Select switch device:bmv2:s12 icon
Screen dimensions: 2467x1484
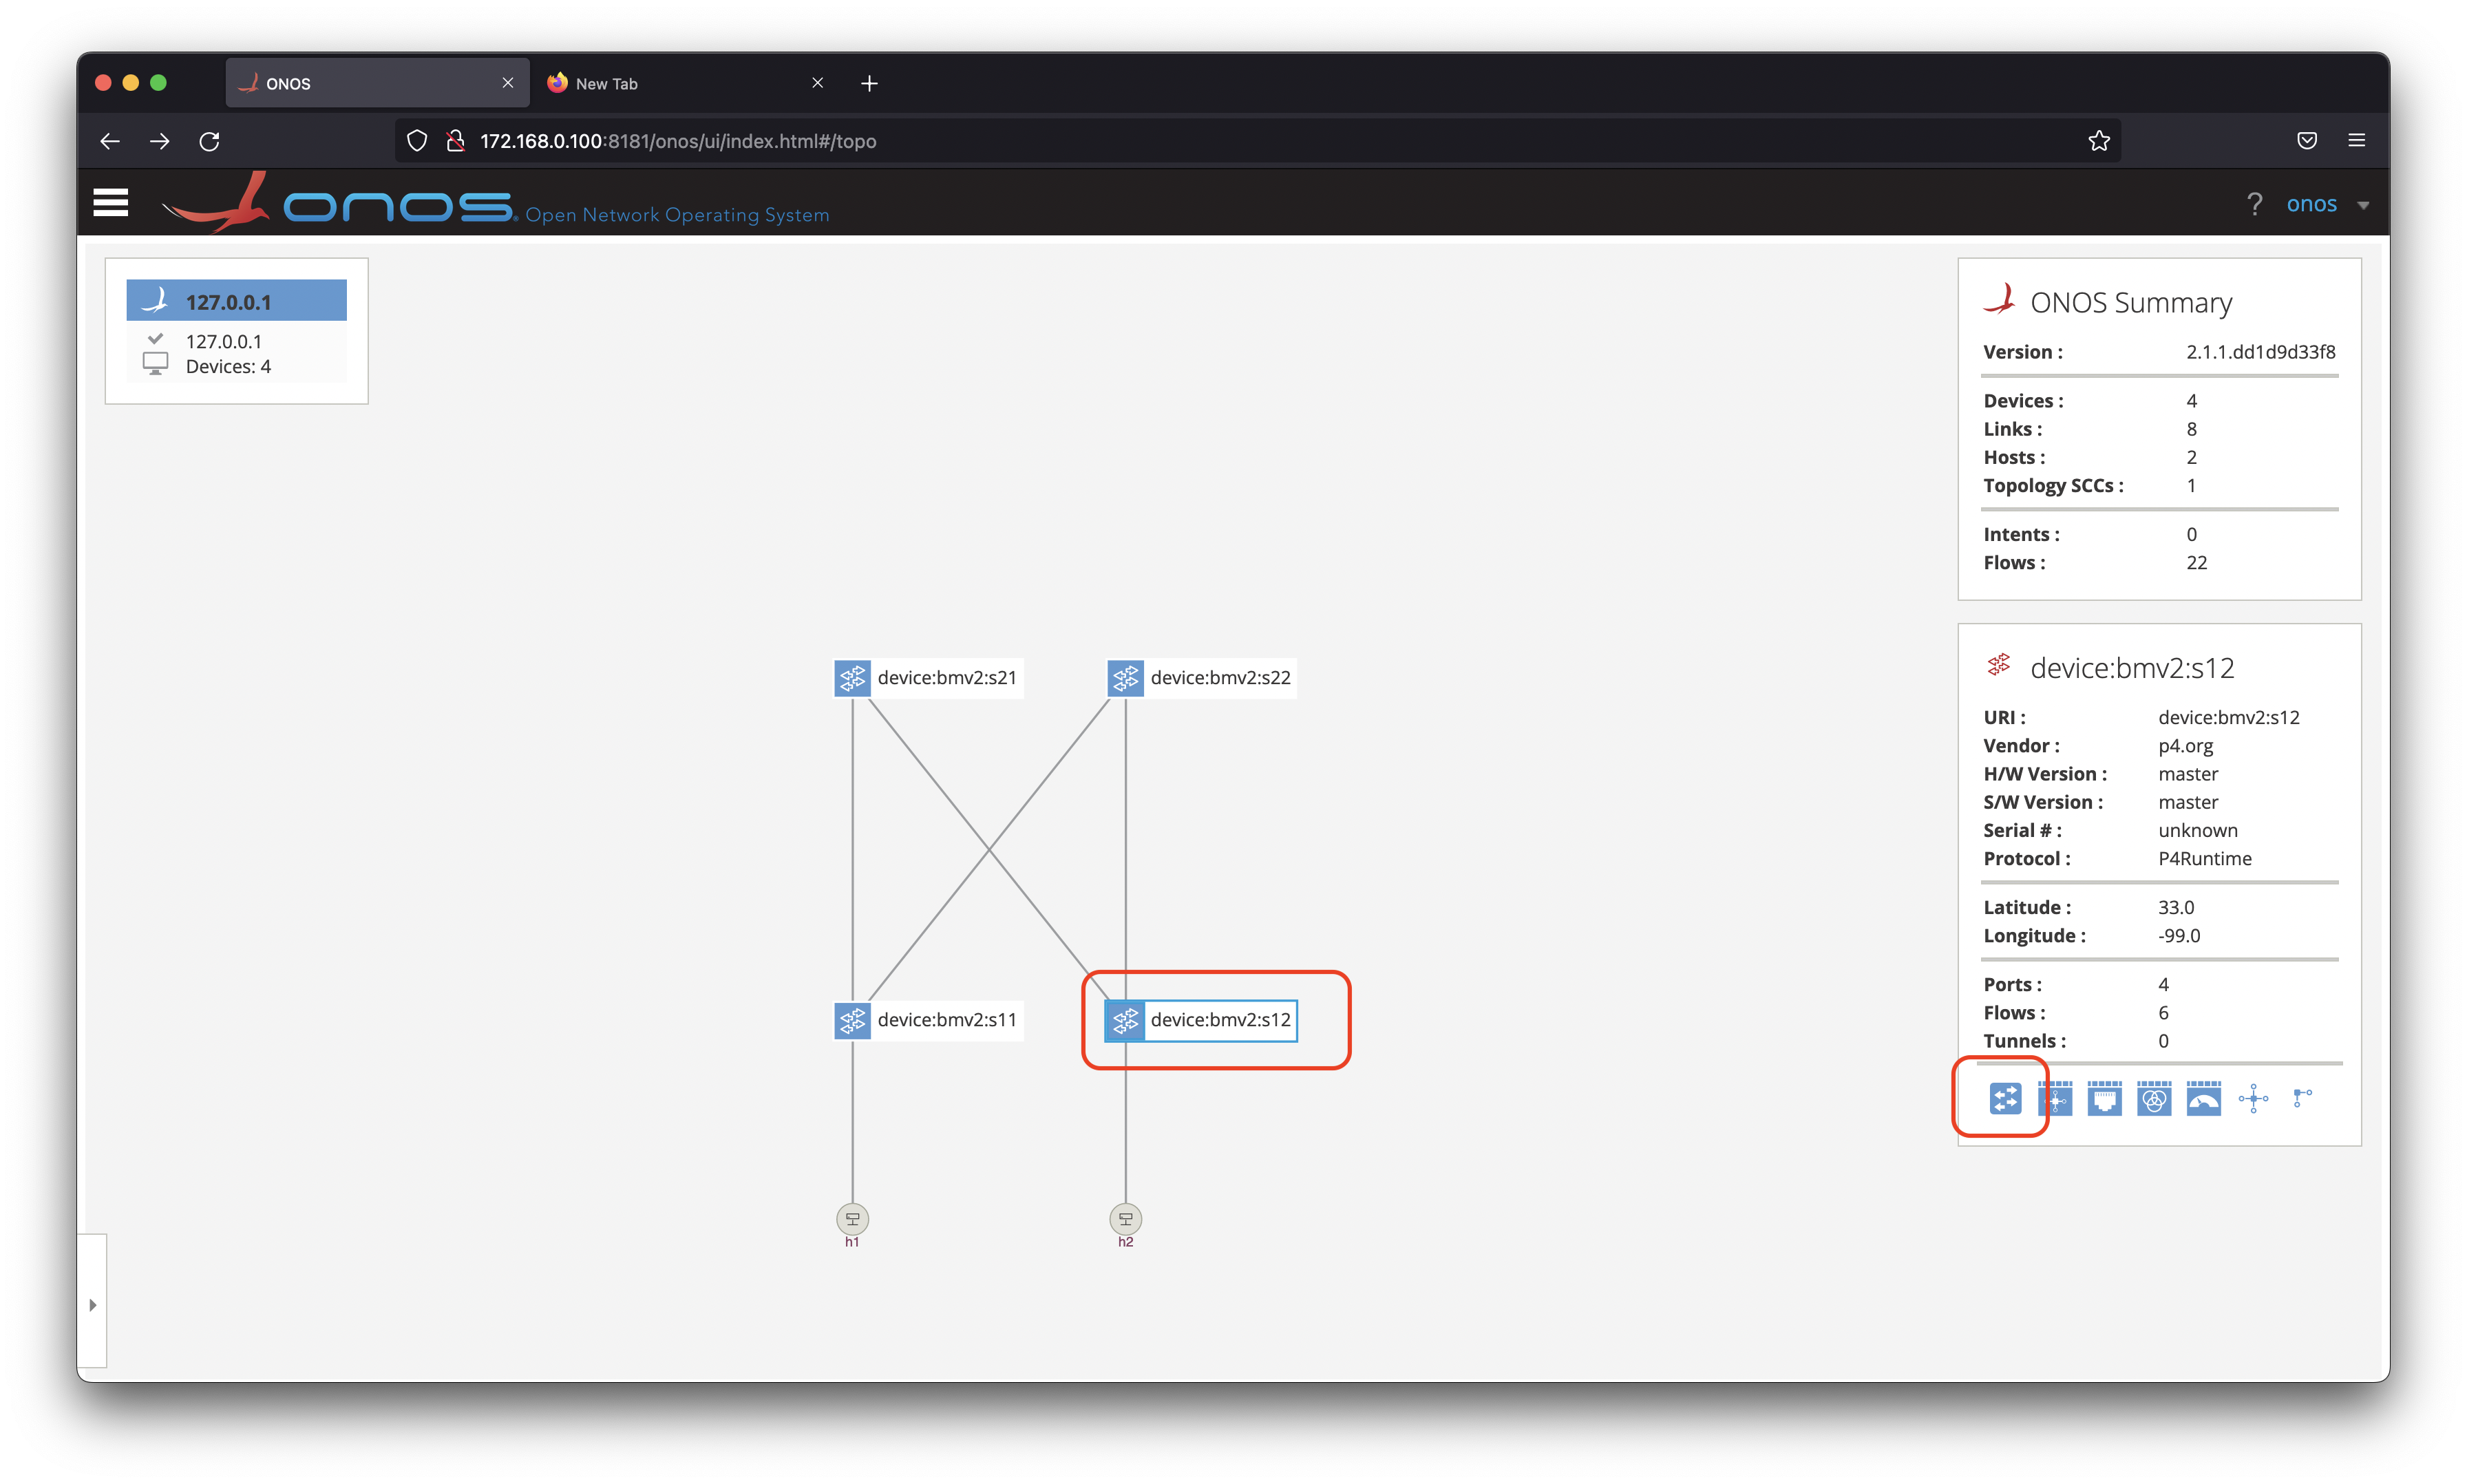tap(1125, 1020)
